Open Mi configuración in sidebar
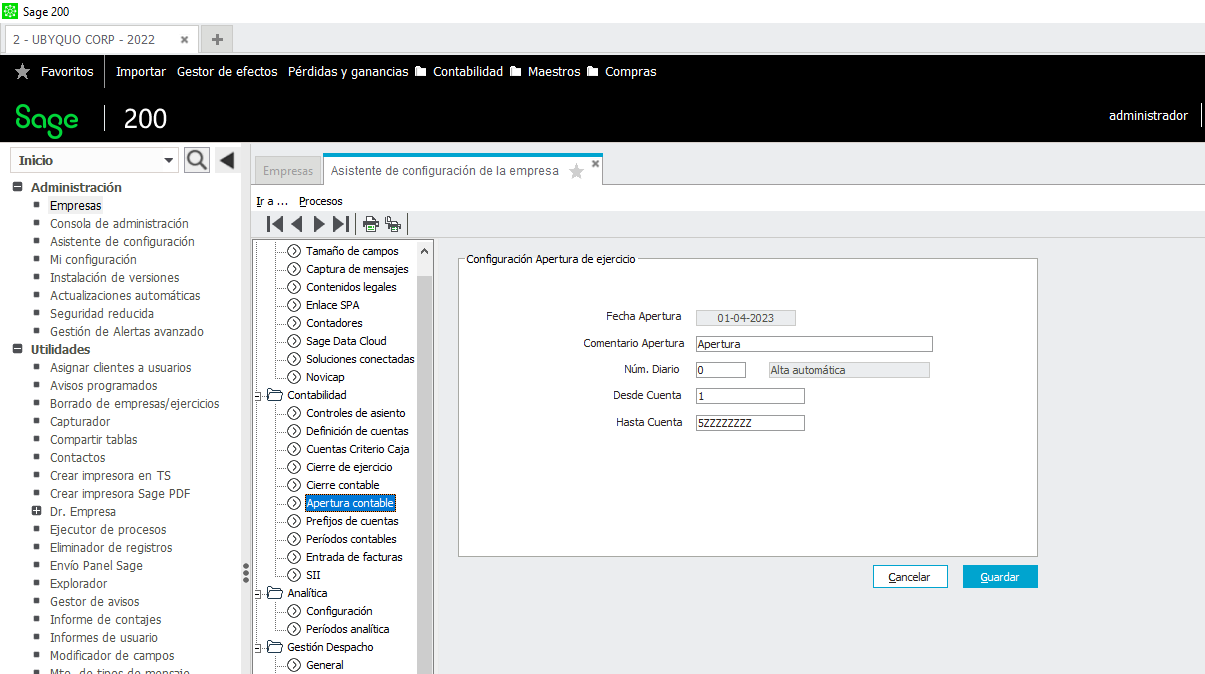This screenshot has width=1205, height=674. point(93,260)
